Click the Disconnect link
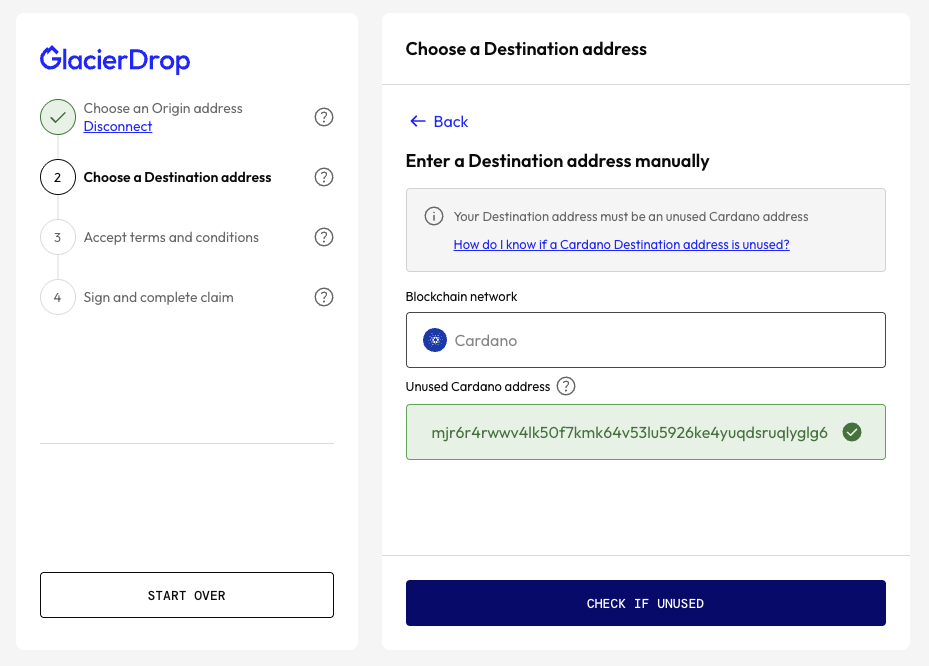 pos(118,127)
